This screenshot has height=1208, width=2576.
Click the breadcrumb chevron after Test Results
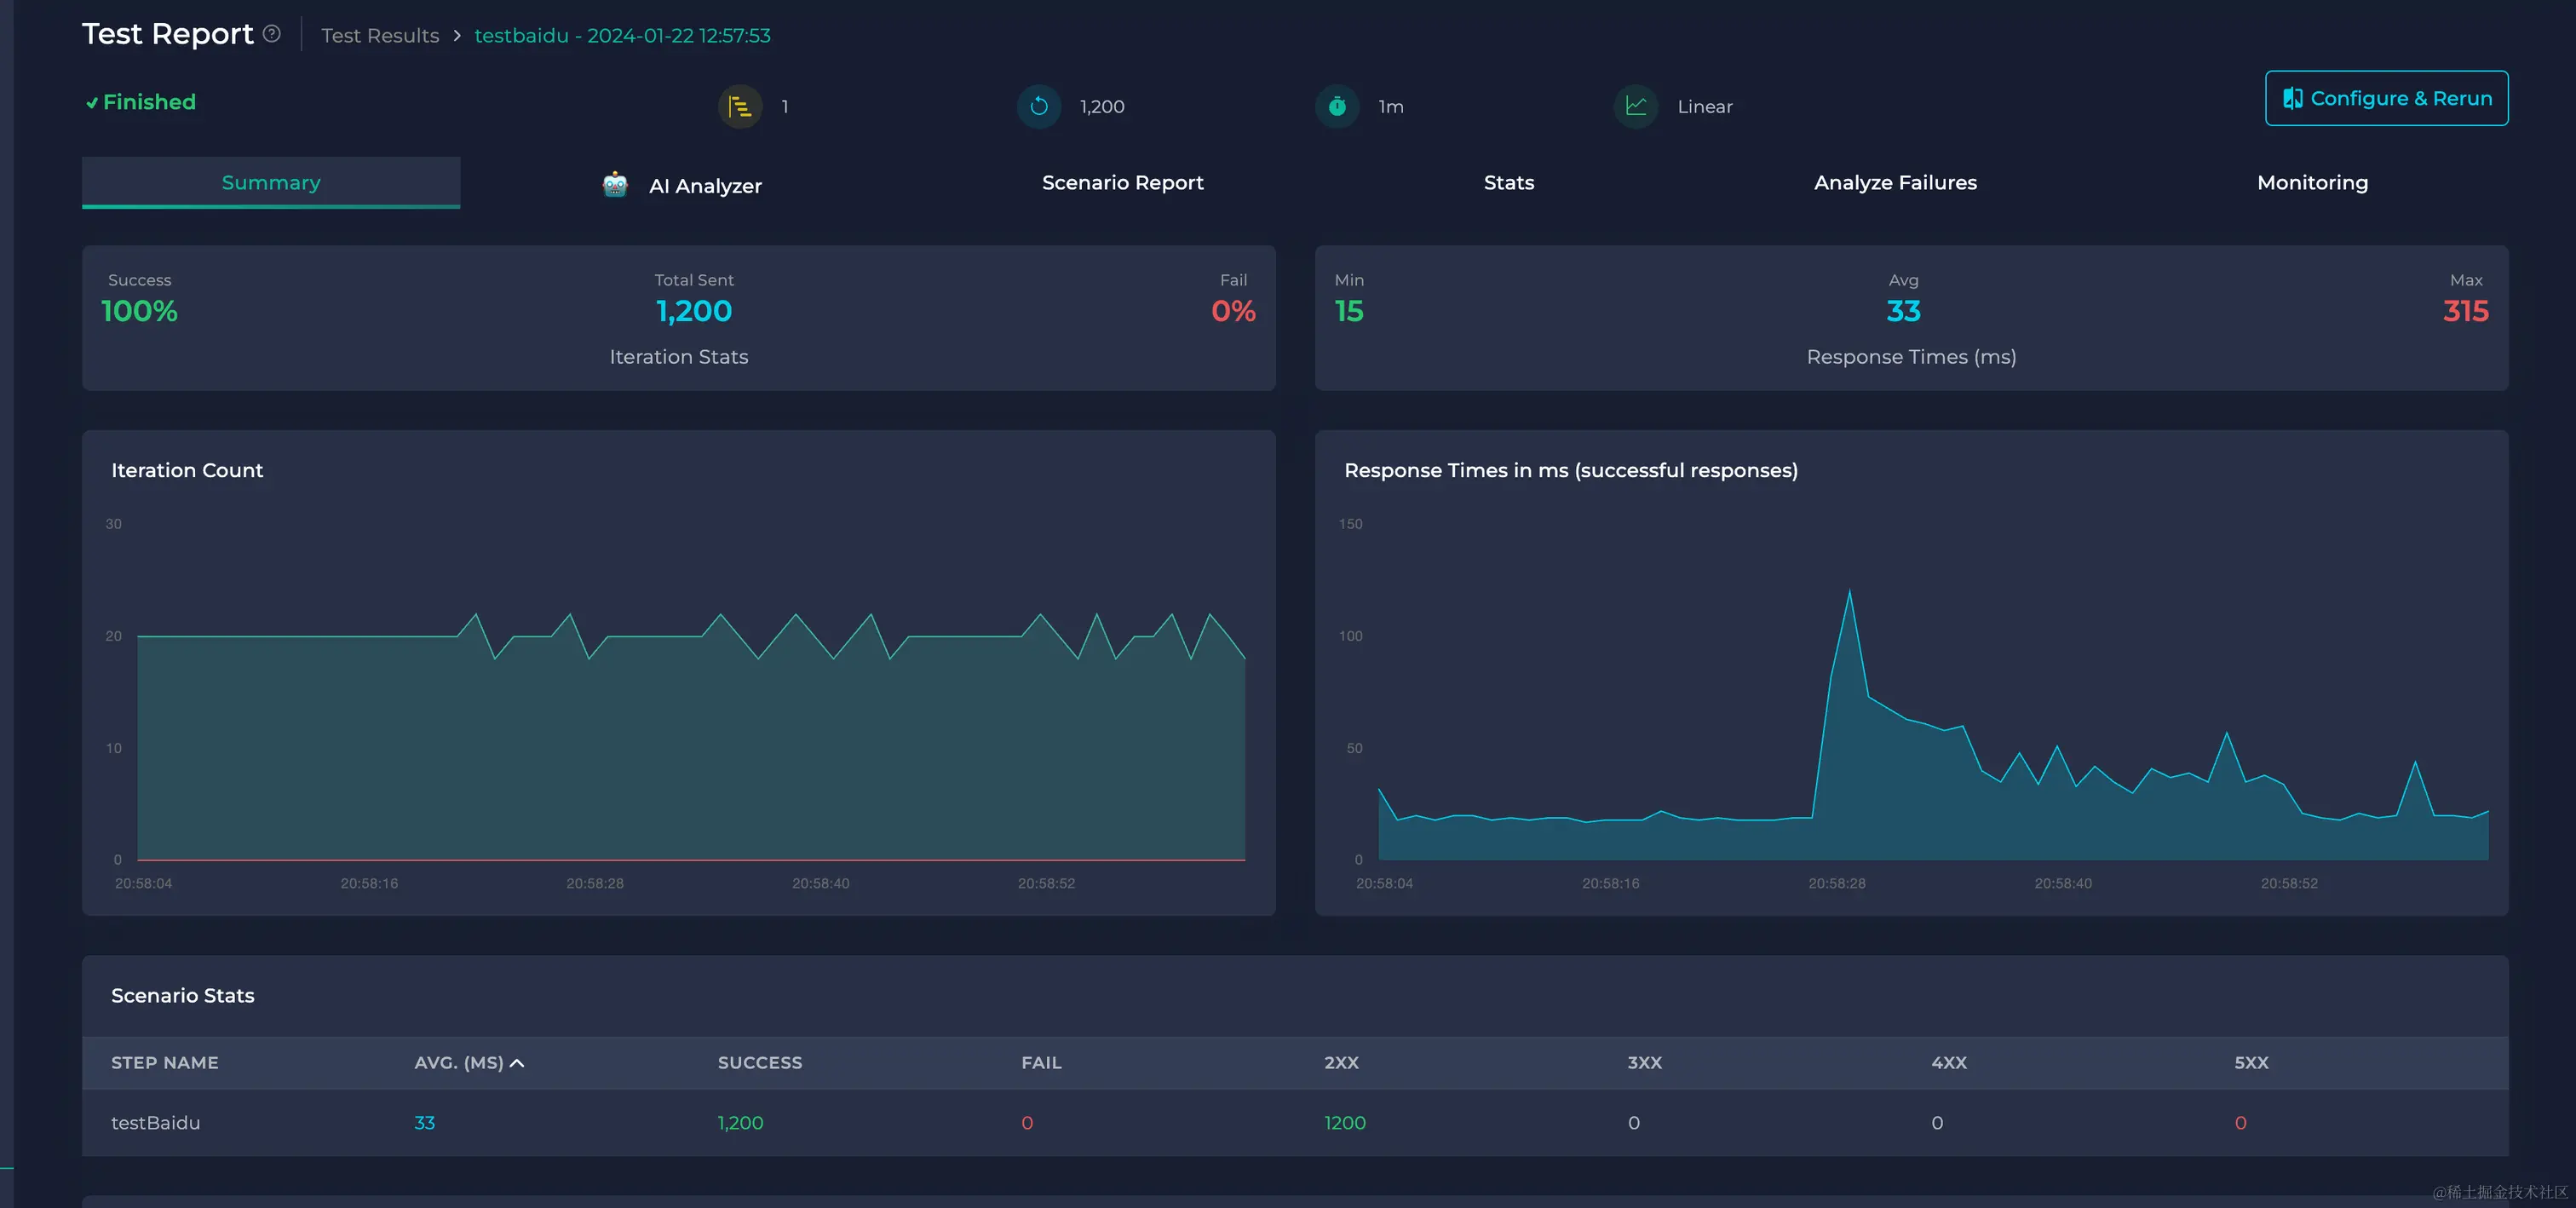click(457, 36)
